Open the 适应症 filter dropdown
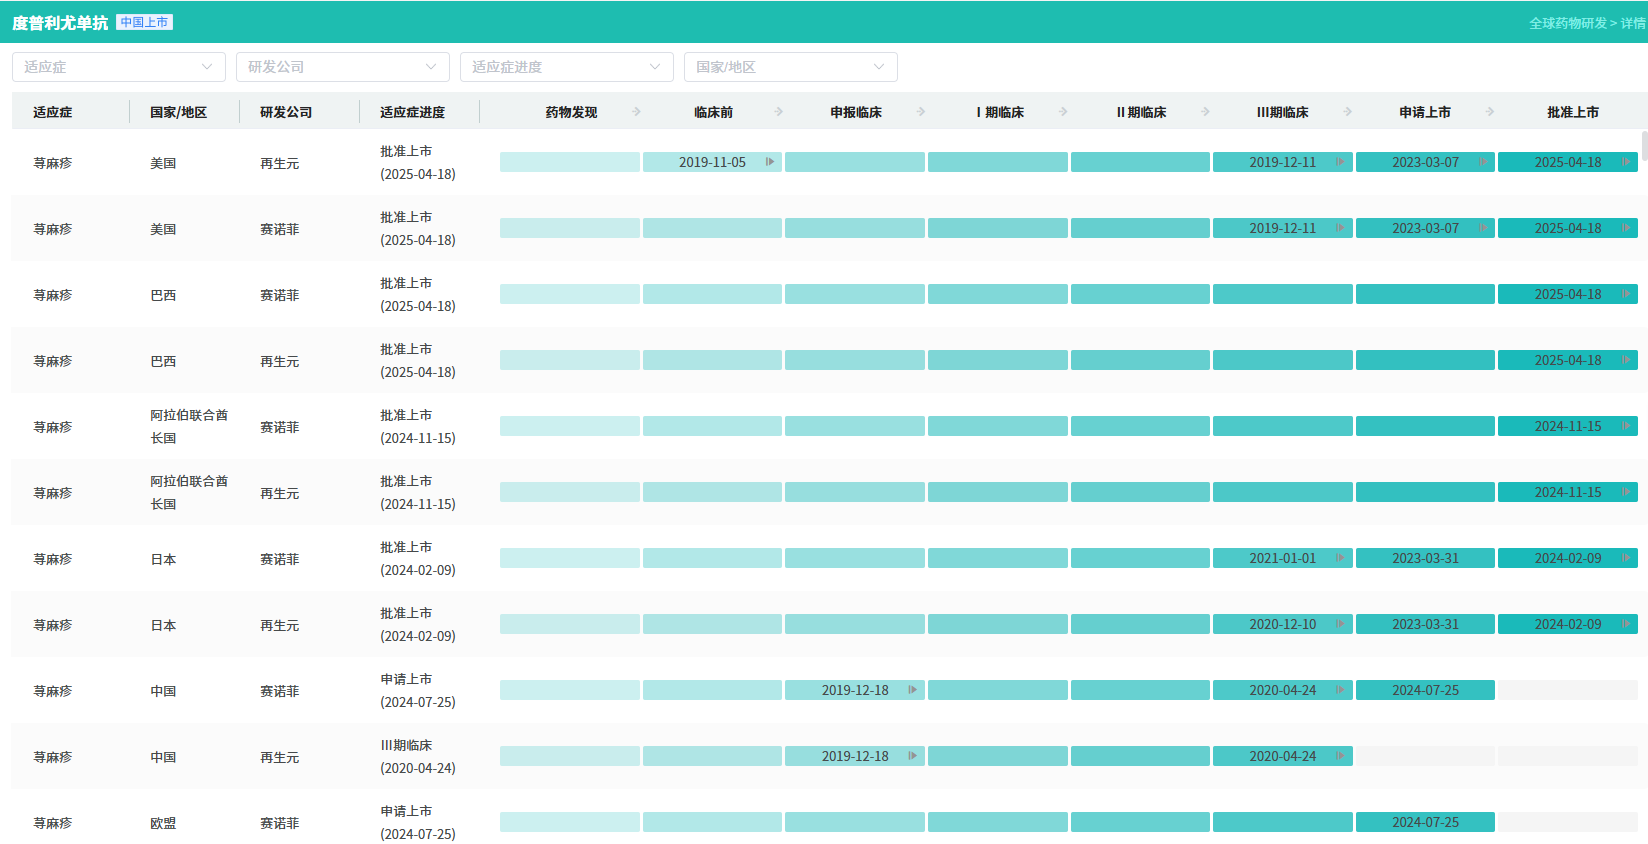This screenshot has height=844, width=1648. [119, 67]
